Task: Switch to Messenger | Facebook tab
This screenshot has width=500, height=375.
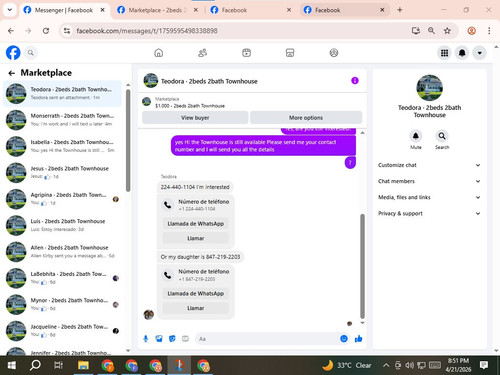Action: (x=64, y=10)
